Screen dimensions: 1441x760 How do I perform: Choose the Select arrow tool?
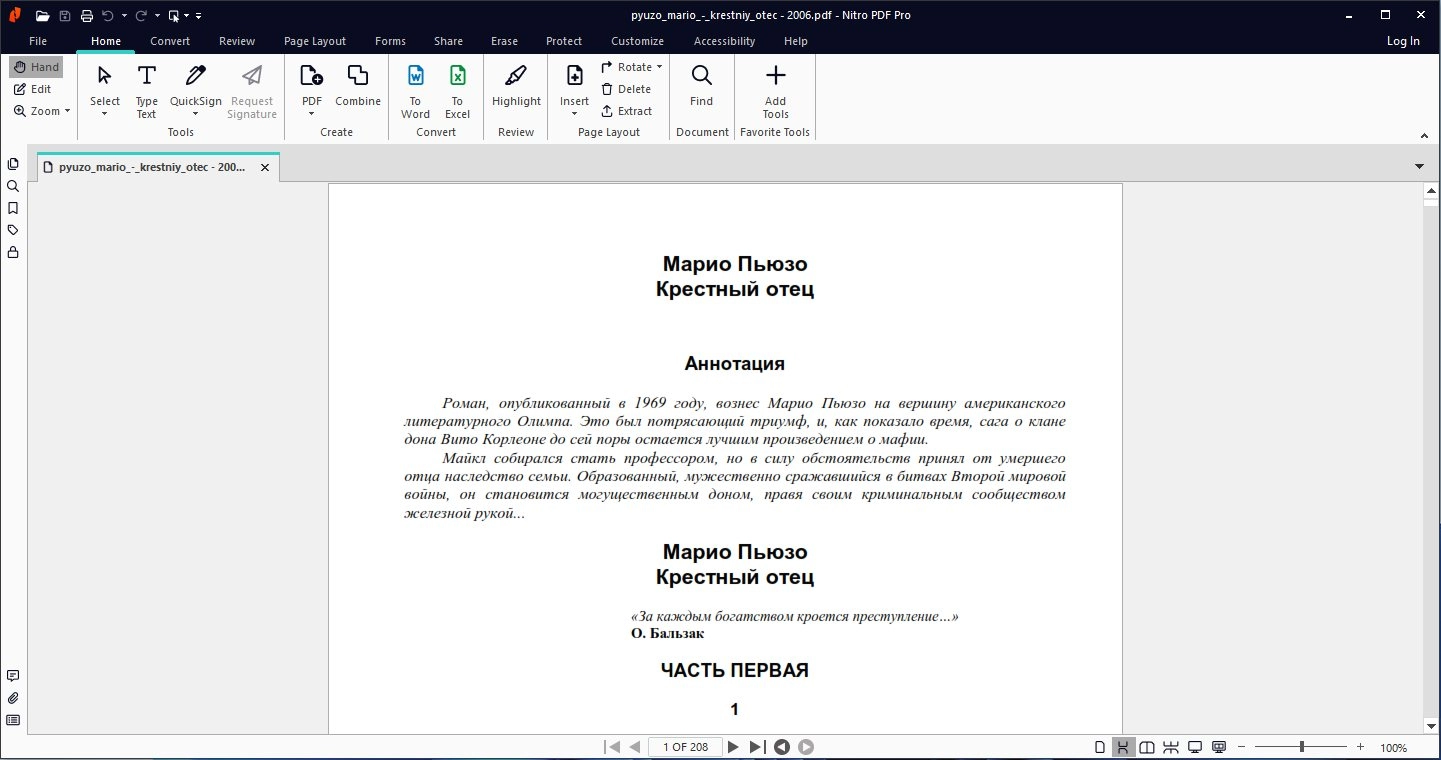pos(105,90)
